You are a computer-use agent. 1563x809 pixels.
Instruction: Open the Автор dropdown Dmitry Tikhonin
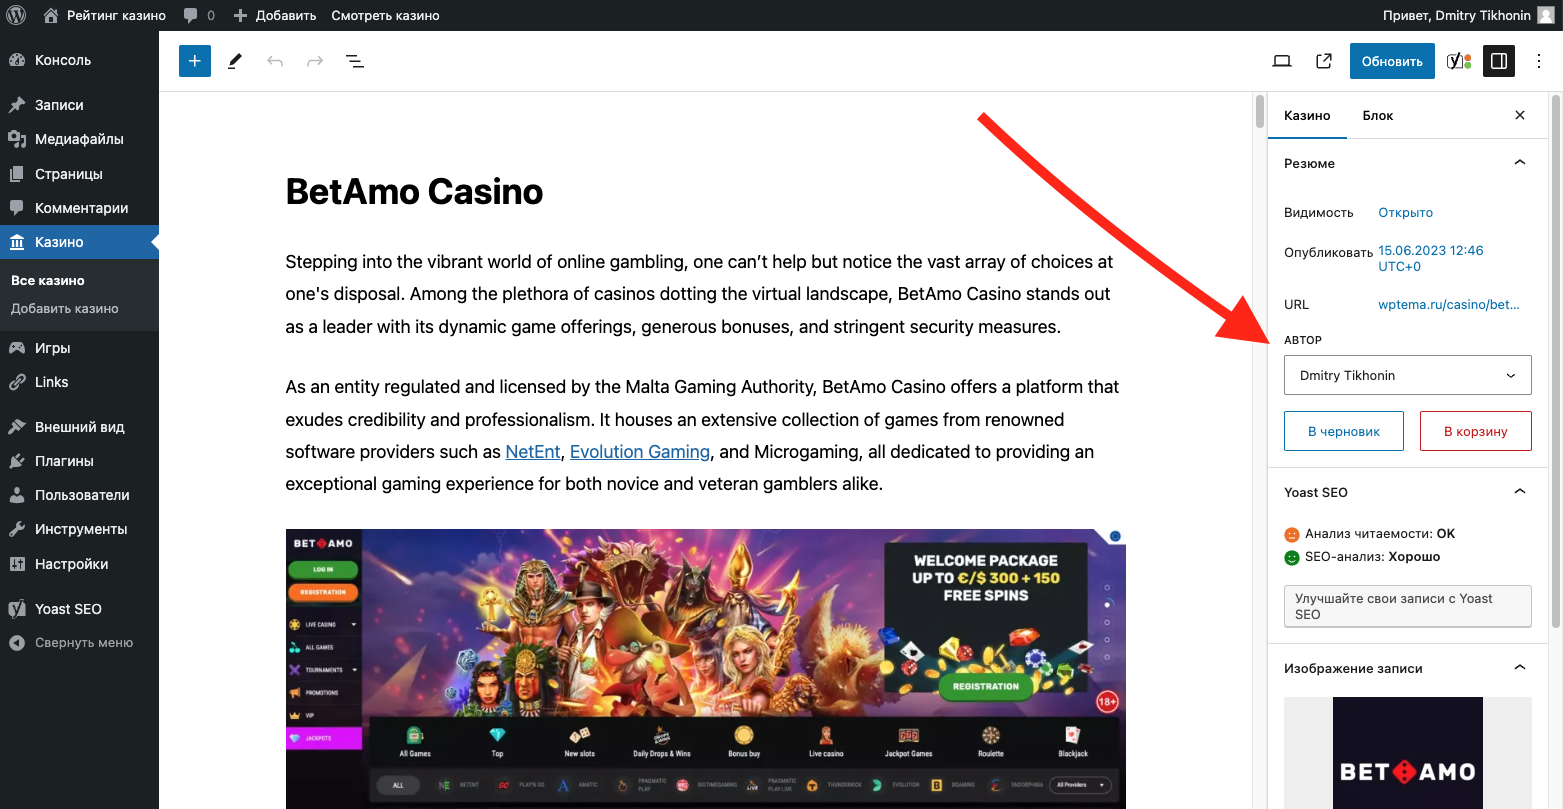click(x=1408, y=375)
